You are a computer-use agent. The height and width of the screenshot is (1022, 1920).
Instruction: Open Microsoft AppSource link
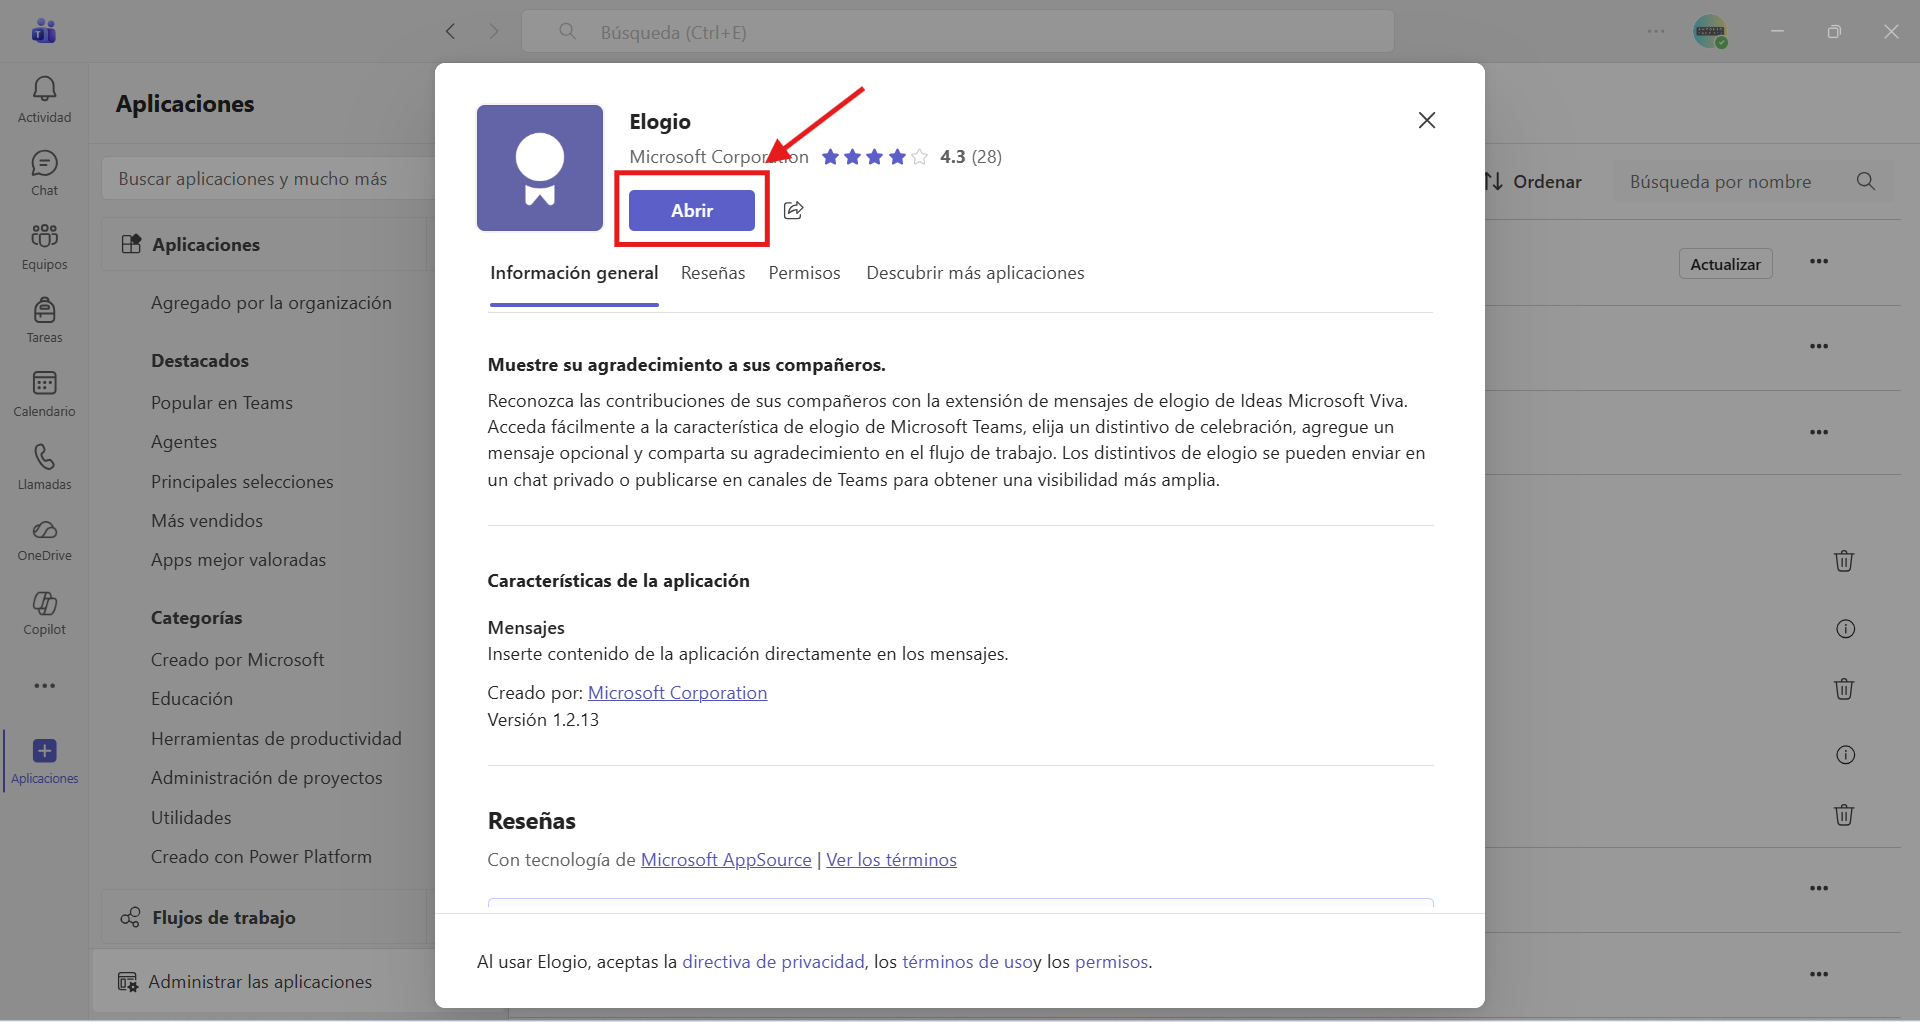(x=726, y=860)
